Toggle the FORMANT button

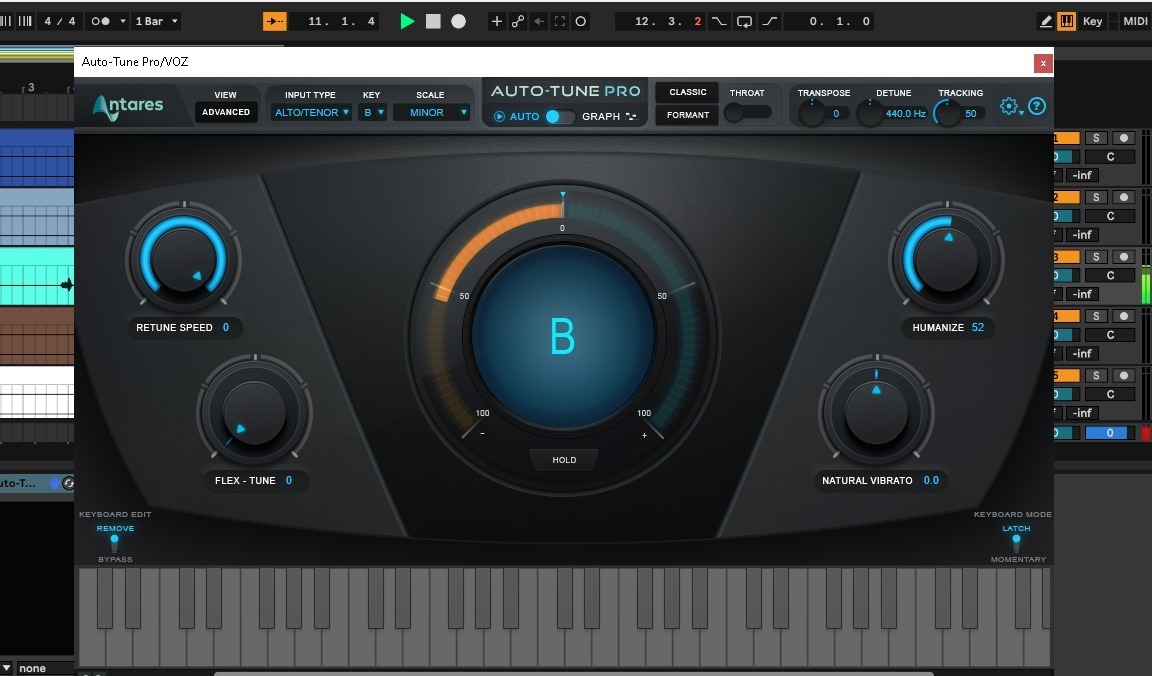pos(688,115)
